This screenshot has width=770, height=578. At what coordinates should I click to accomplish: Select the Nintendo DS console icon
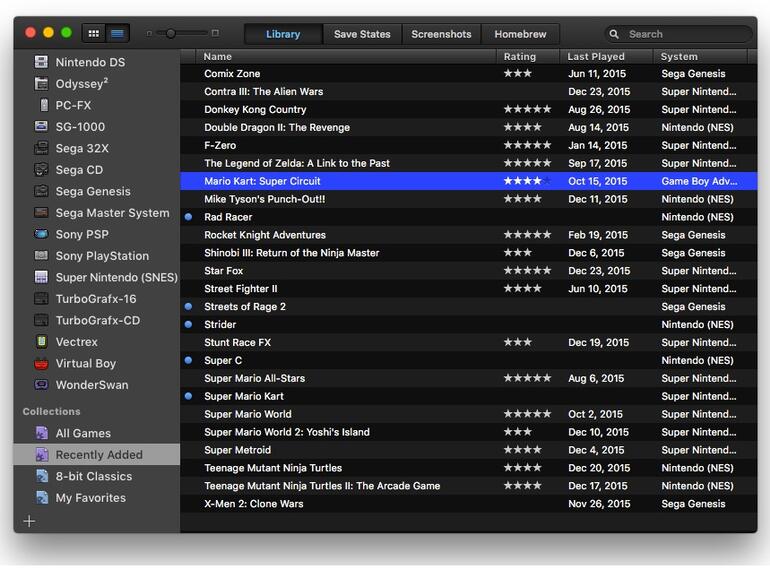click(x=41, y=62)
